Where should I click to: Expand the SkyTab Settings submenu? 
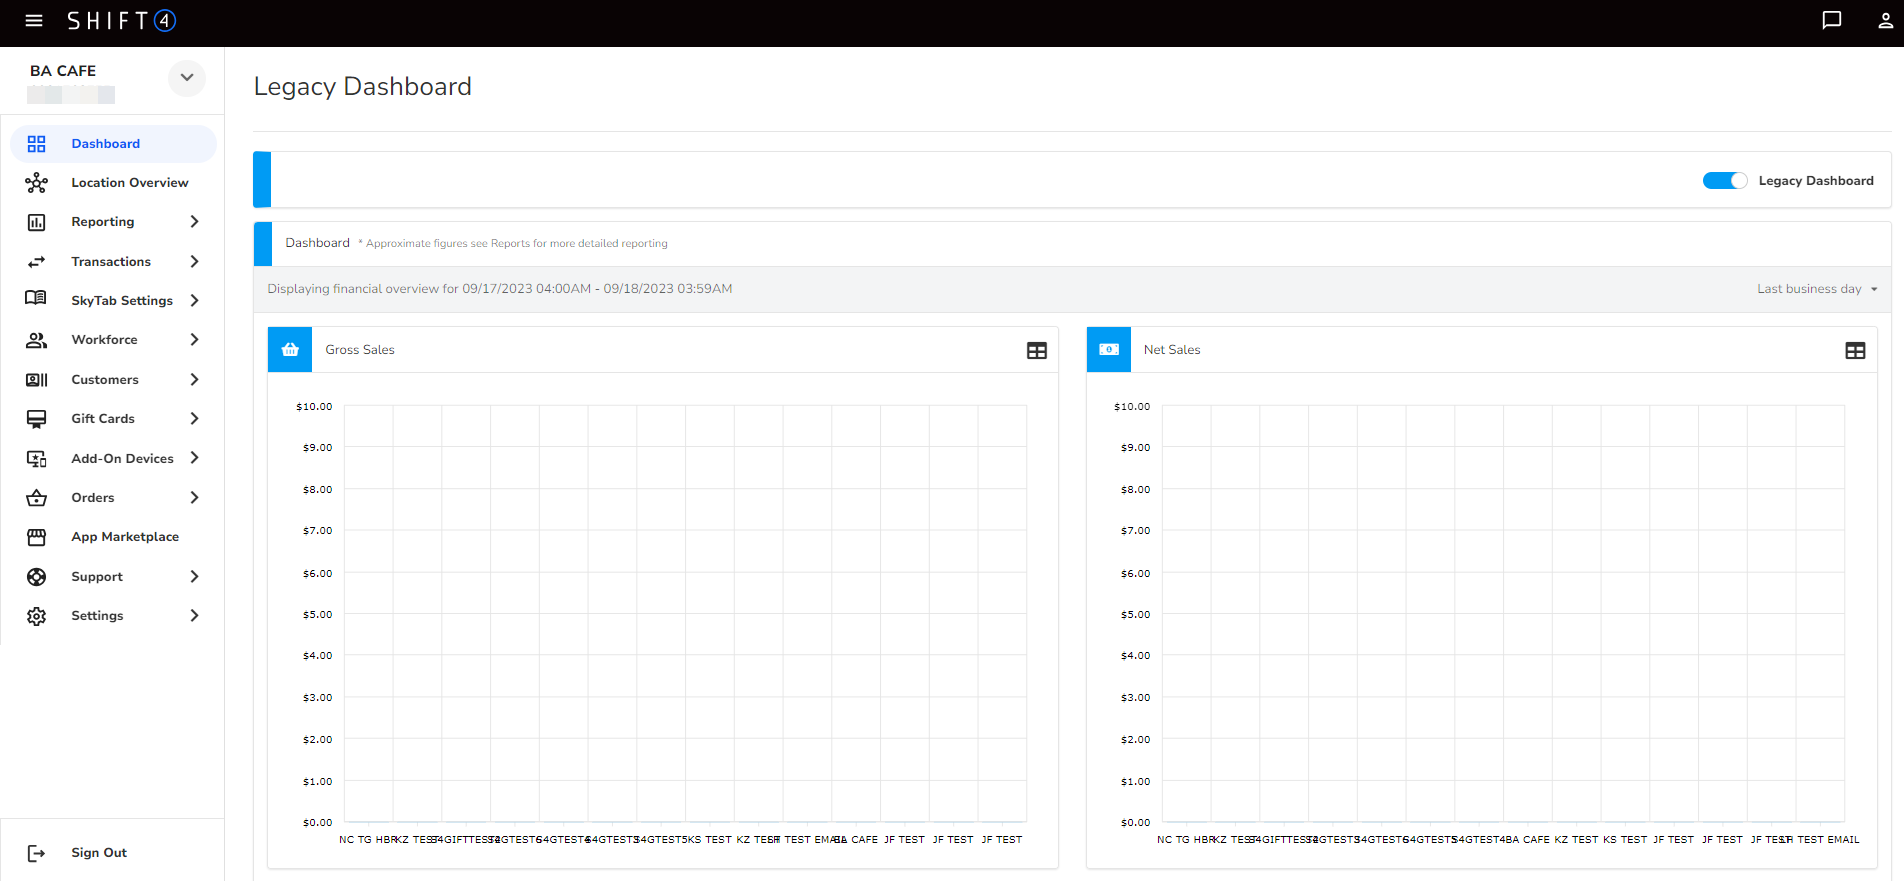(194, 301)
